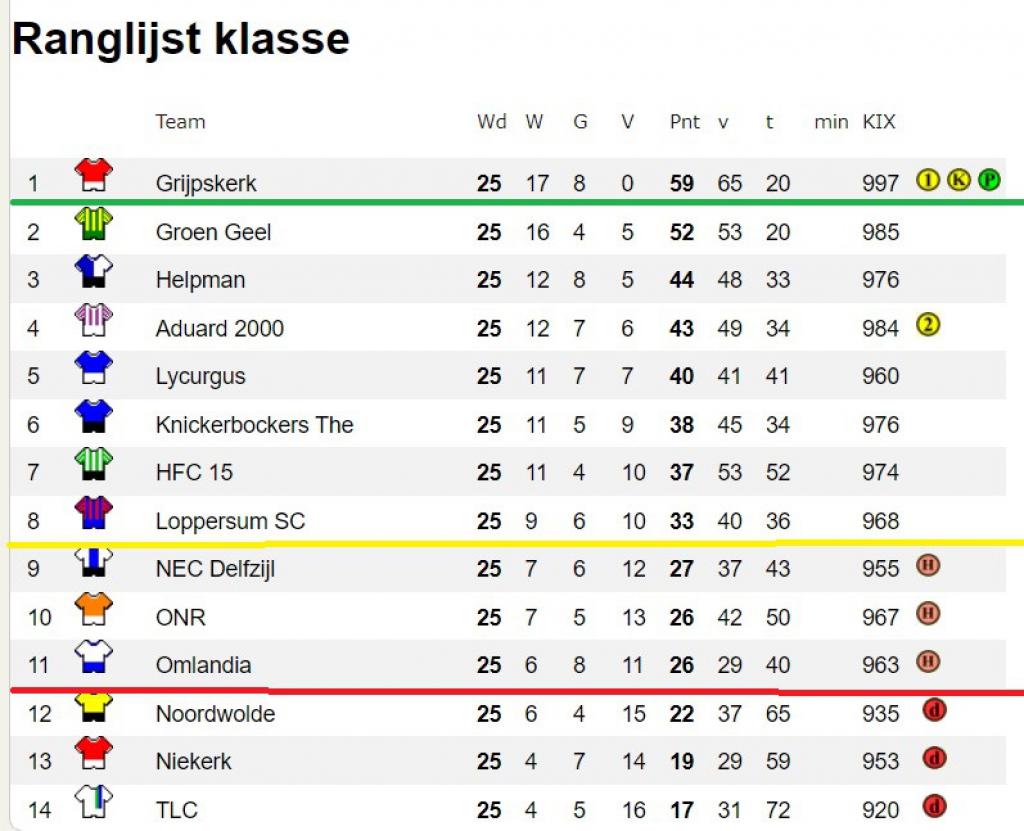
Task: Click the Pnt column header
Action: tap(684, 122)
